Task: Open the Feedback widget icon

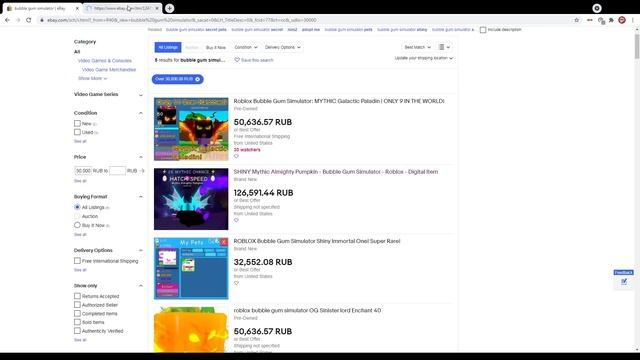Action: 624,282
